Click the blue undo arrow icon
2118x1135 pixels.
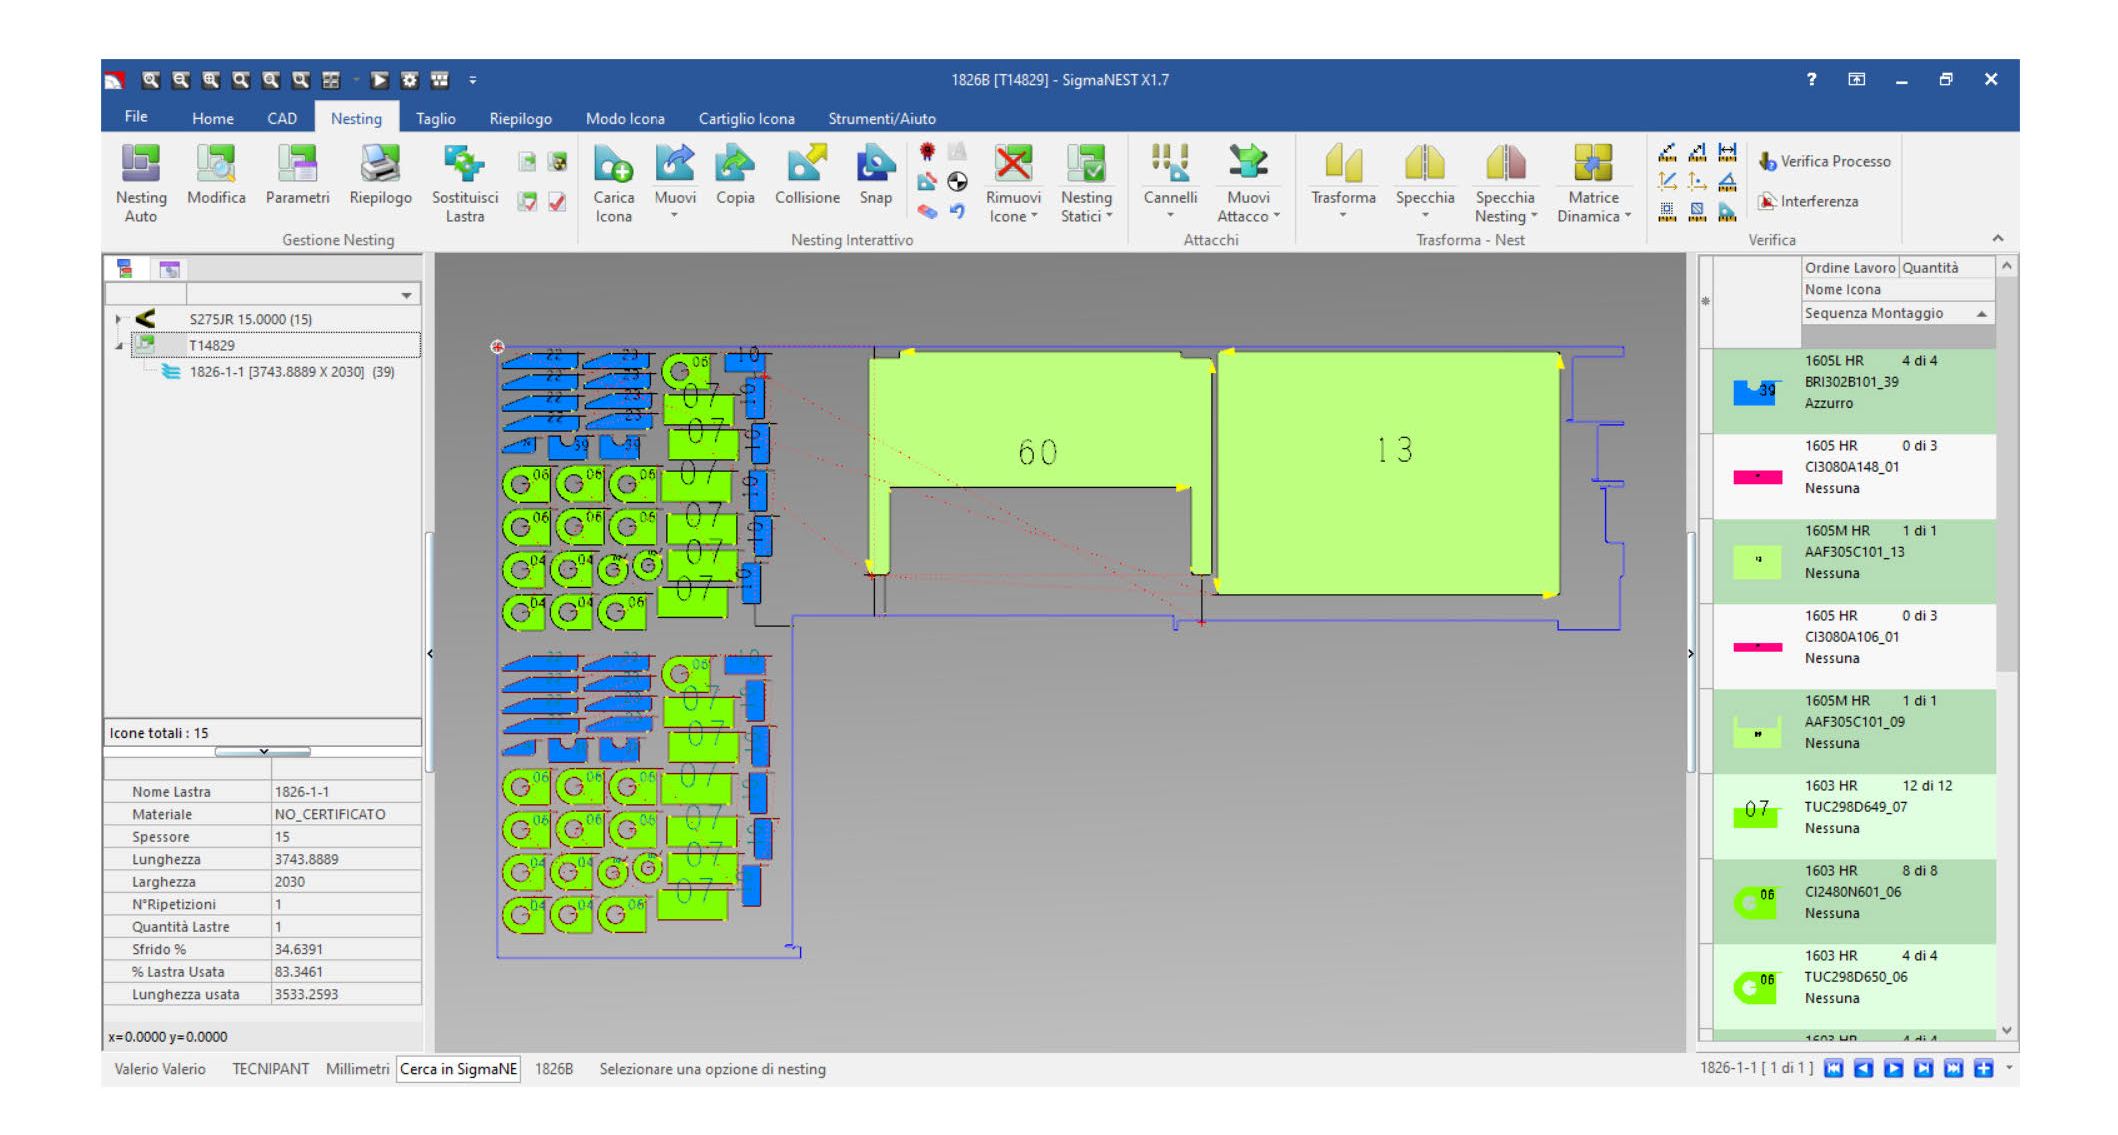(x=957, y=211)
